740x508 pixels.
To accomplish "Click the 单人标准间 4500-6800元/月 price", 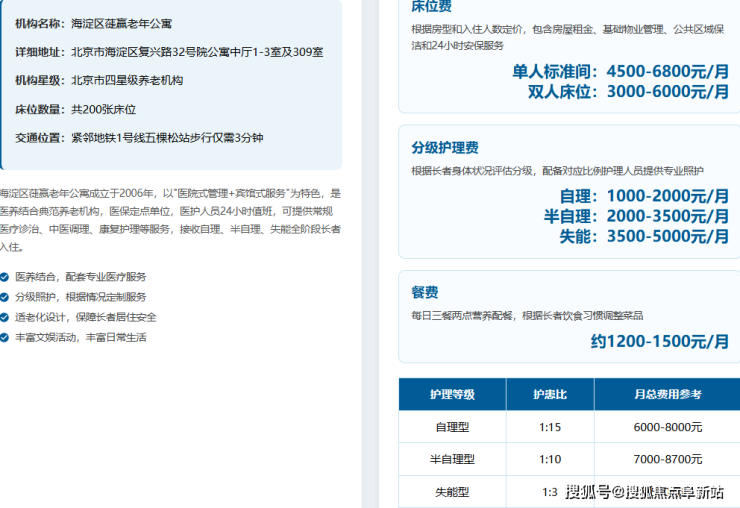I will (x=621, y=72).
